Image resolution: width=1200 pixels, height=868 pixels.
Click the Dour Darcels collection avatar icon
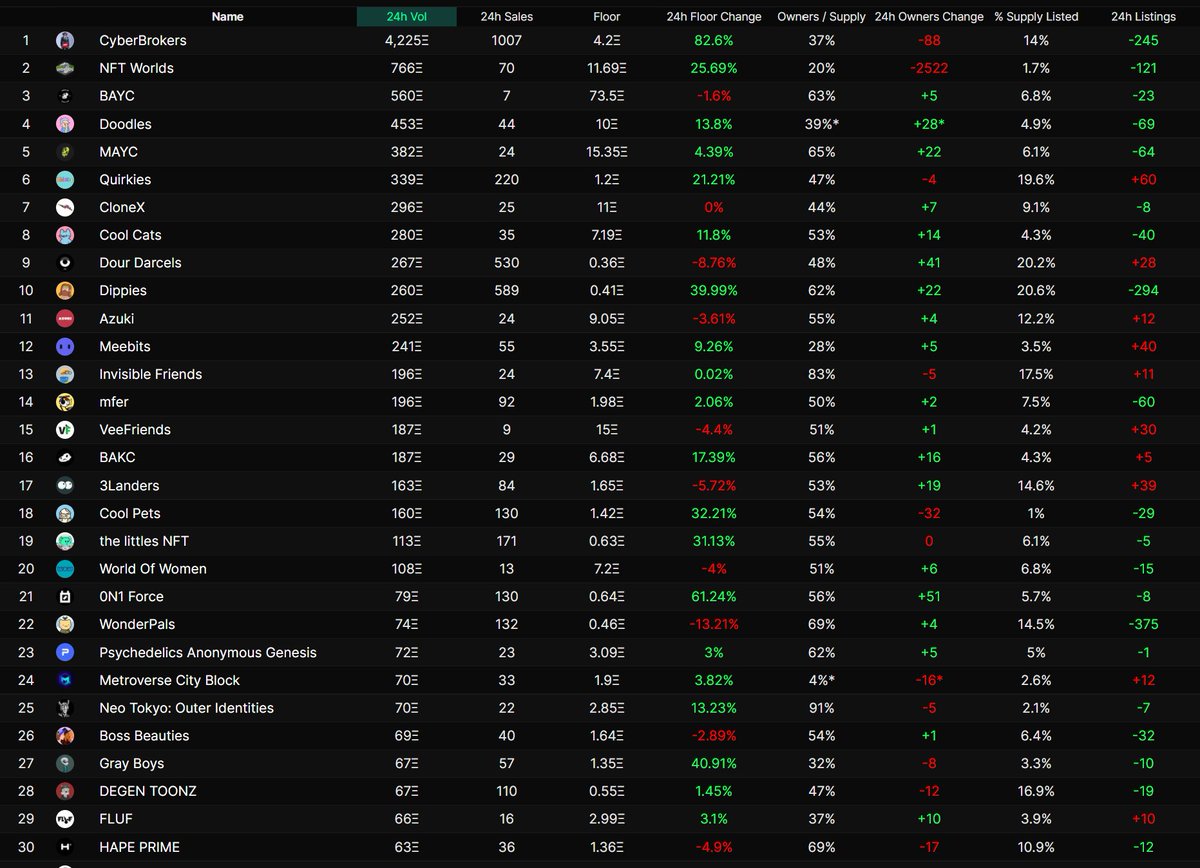(65, 263)
